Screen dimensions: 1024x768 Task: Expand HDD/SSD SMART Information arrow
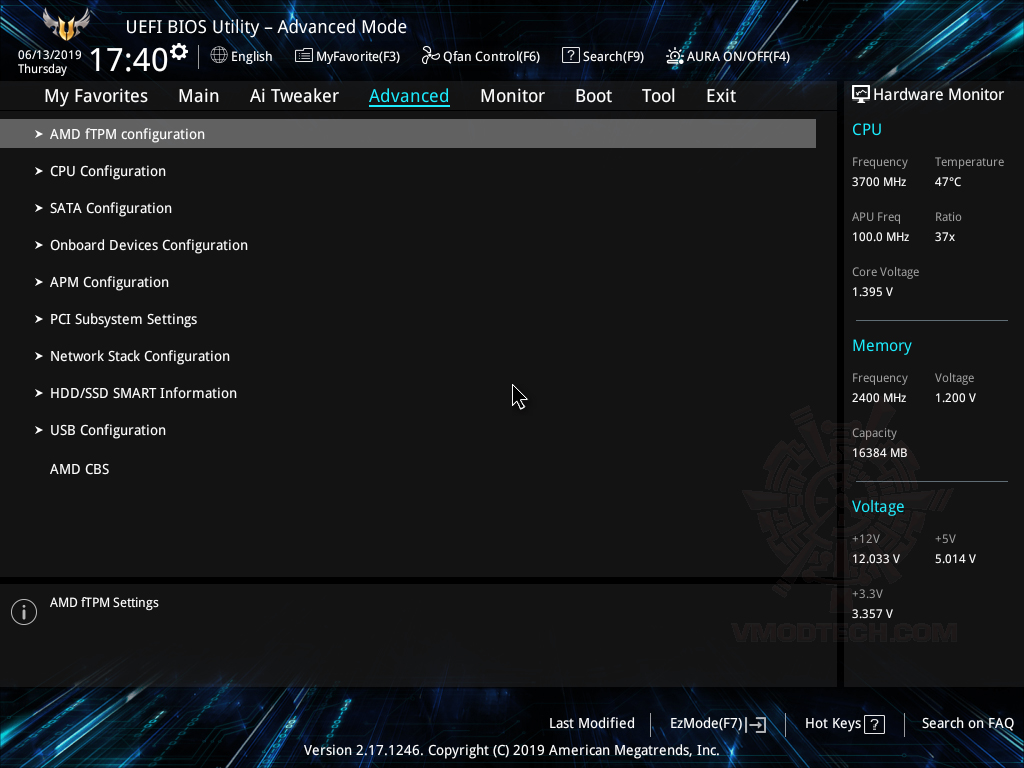pos(39,393)
